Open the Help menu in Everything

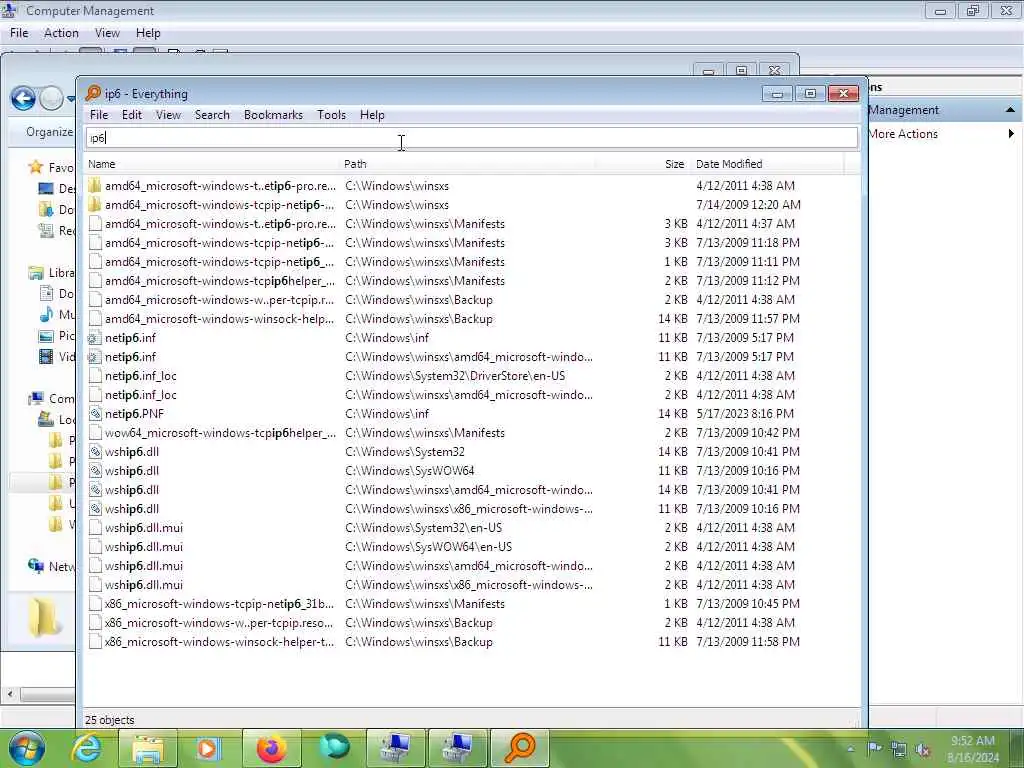(372, 115)
